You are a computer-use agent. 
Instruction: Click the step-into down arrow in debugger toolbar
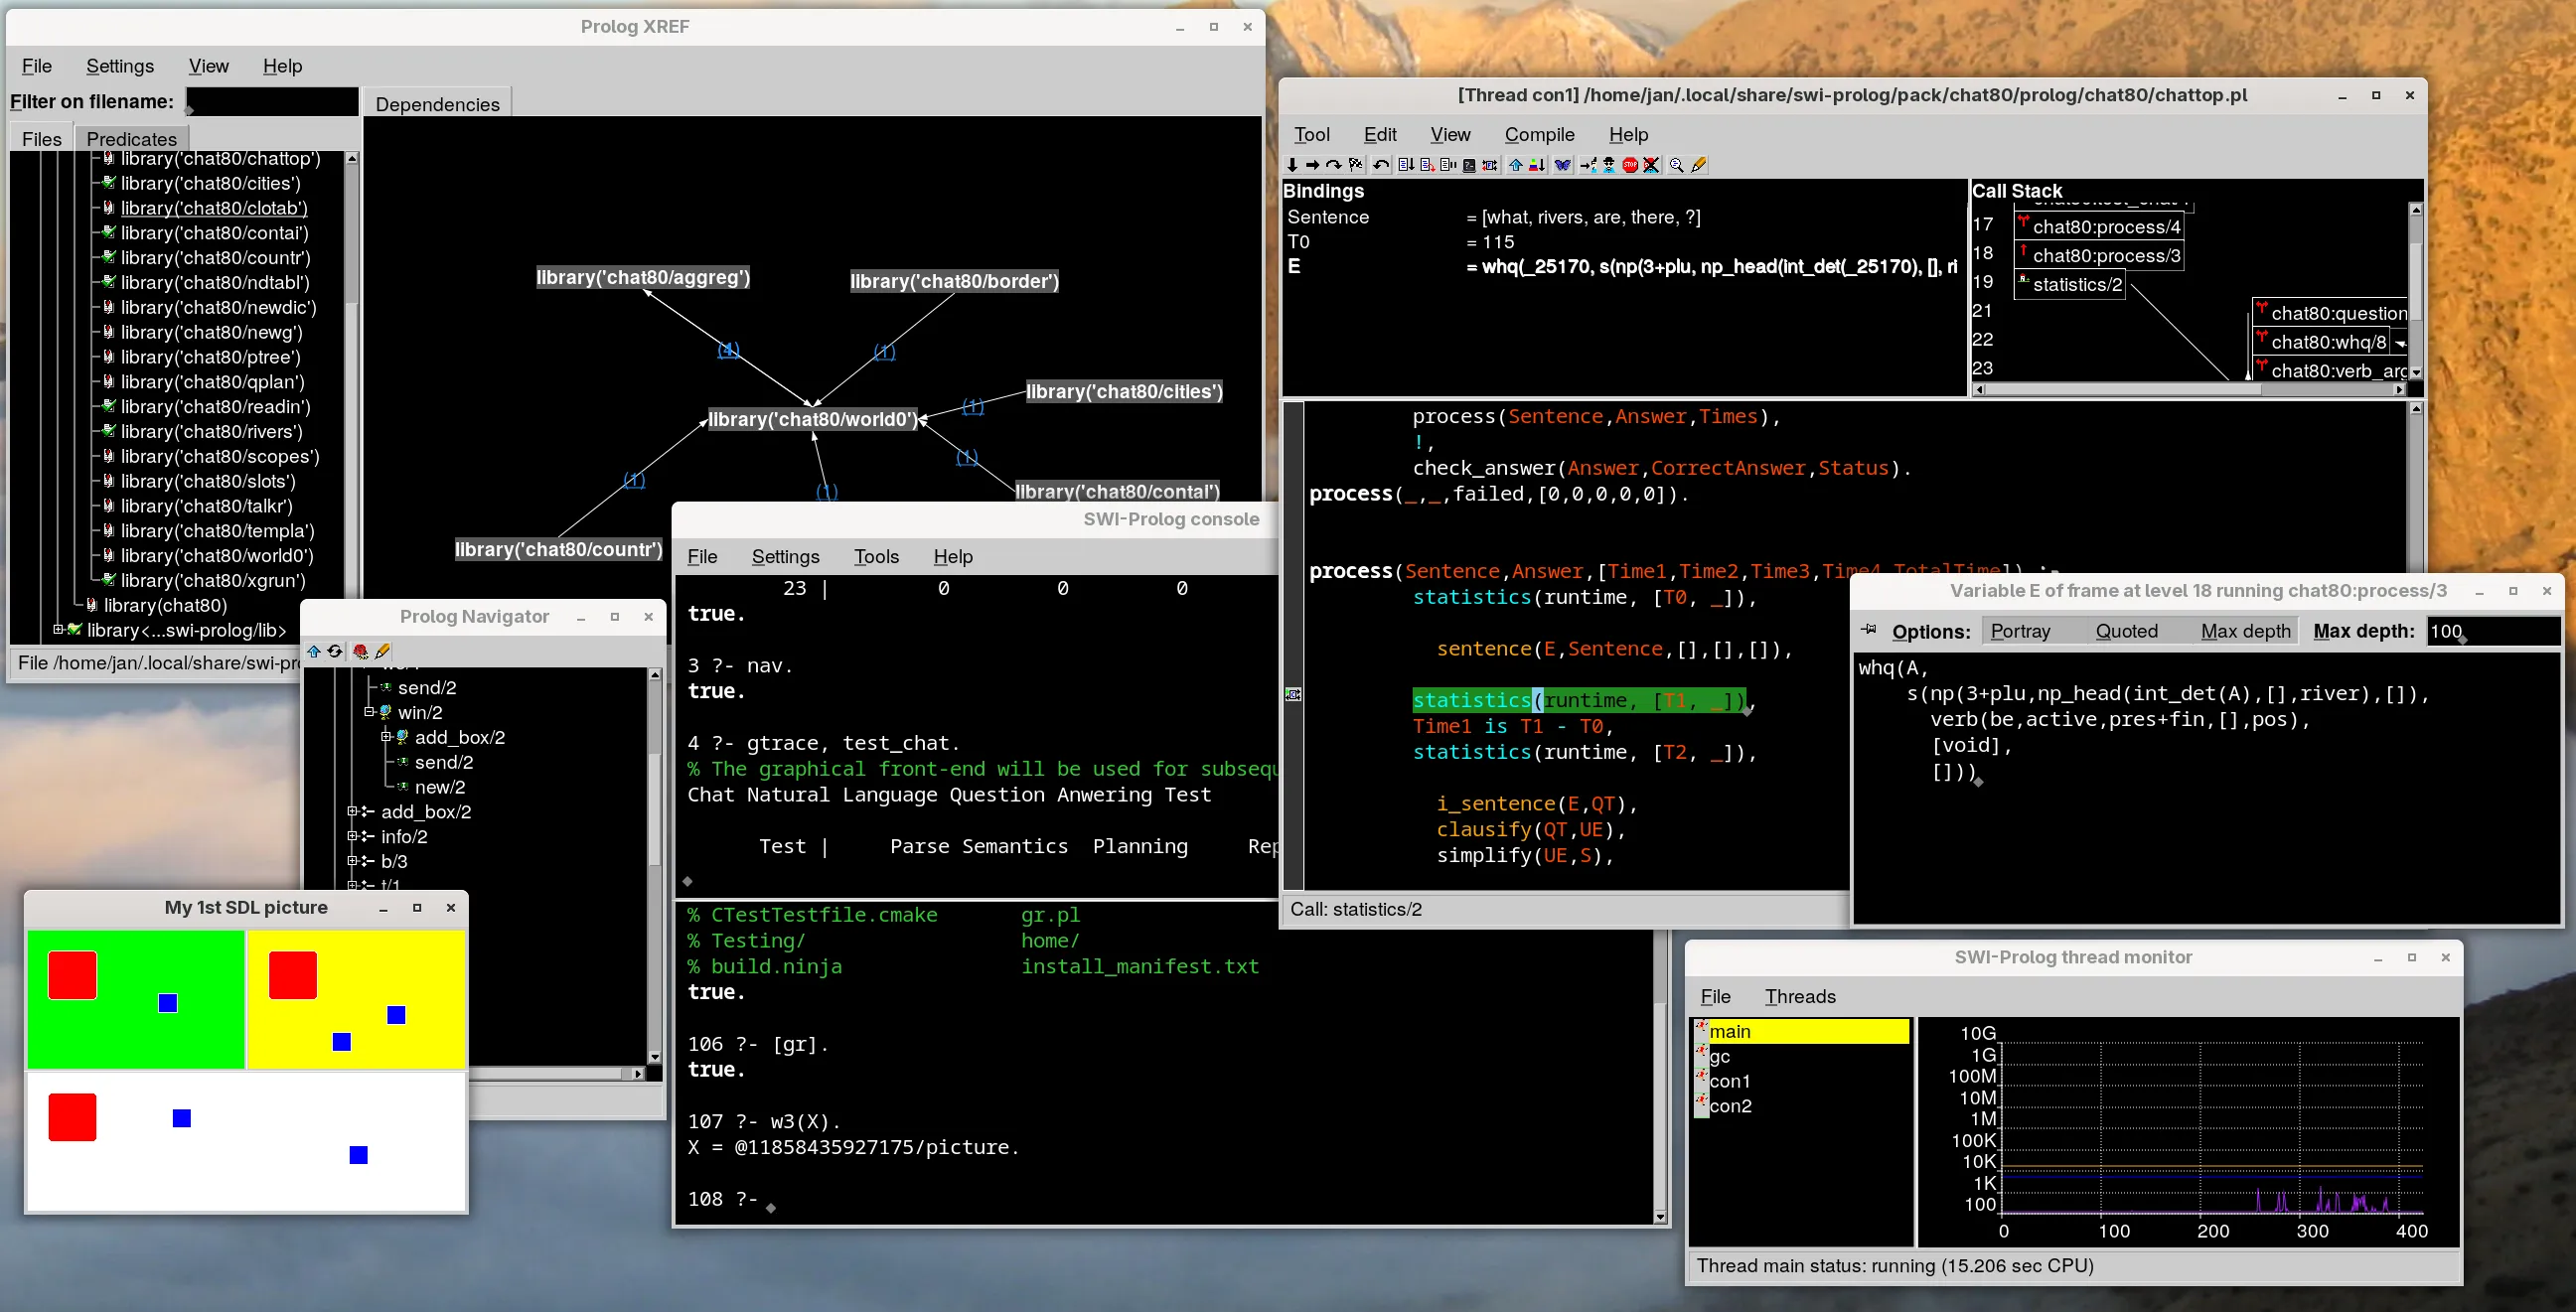1293,165
